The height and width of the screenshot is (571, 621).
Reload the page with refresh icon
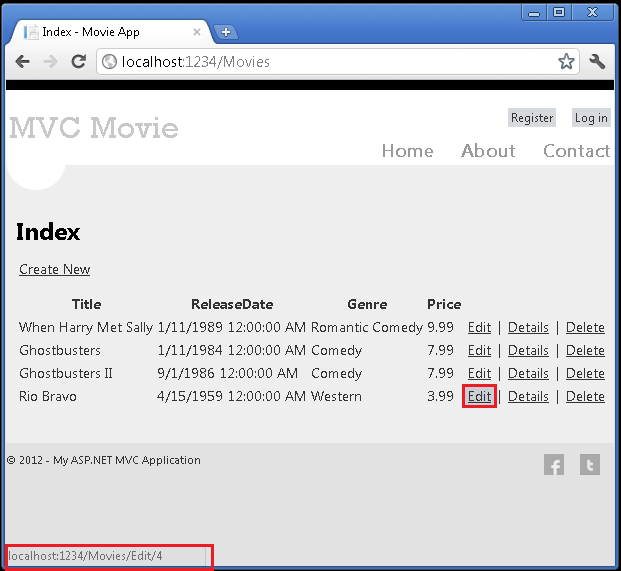pos(79,62)
